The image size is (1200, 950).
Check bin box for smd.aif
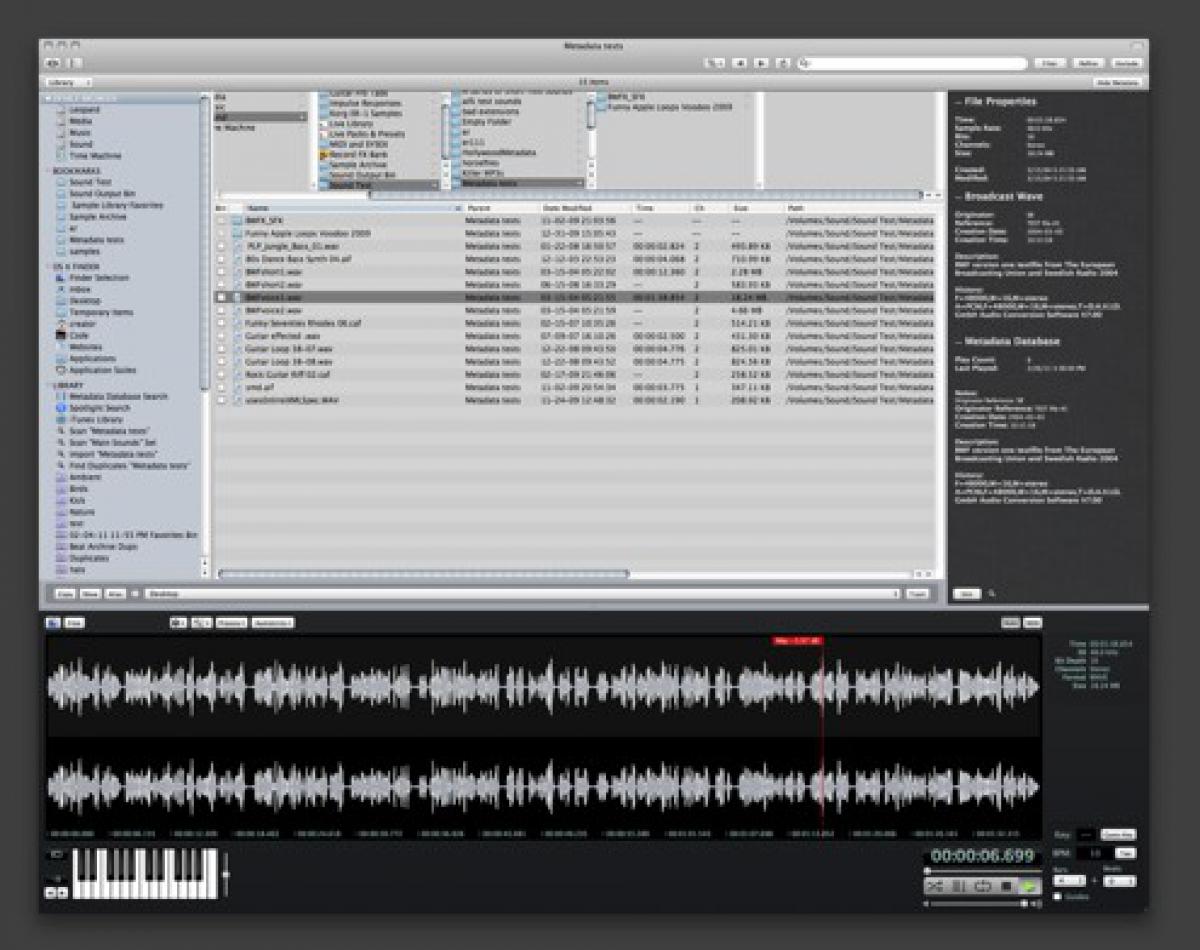pyautogui.click(x=222, y=387)
